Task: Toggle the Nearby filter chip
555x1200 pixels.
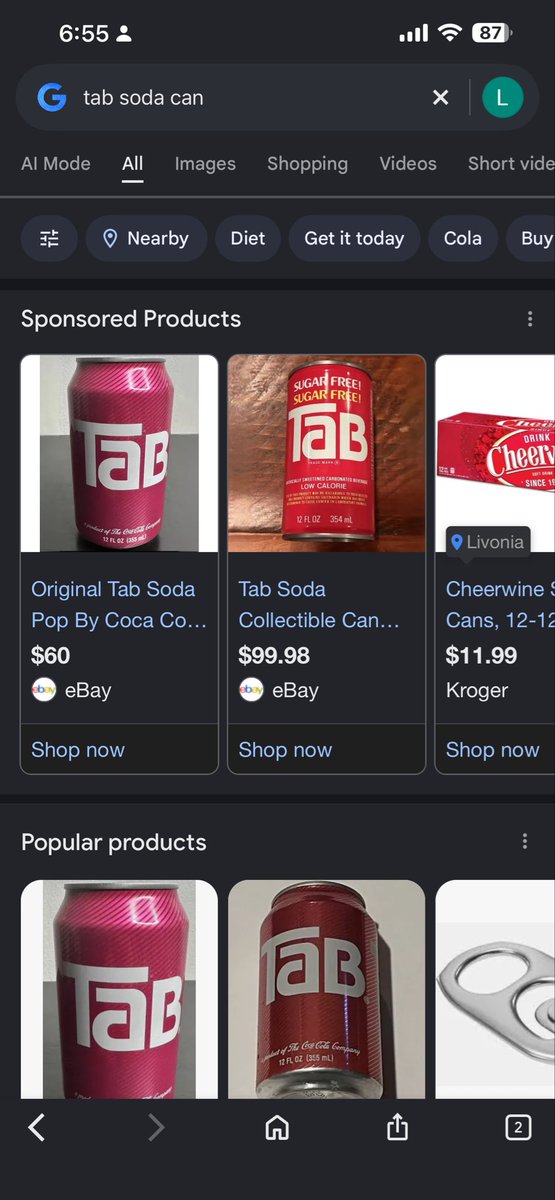Action: [x=146, y=238]
